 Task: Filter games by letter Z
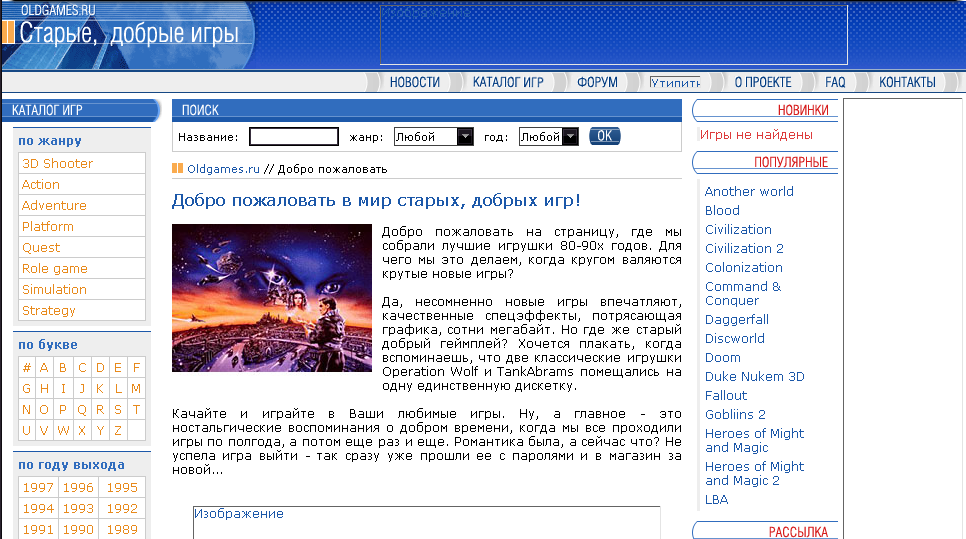[x=118, y=431]
